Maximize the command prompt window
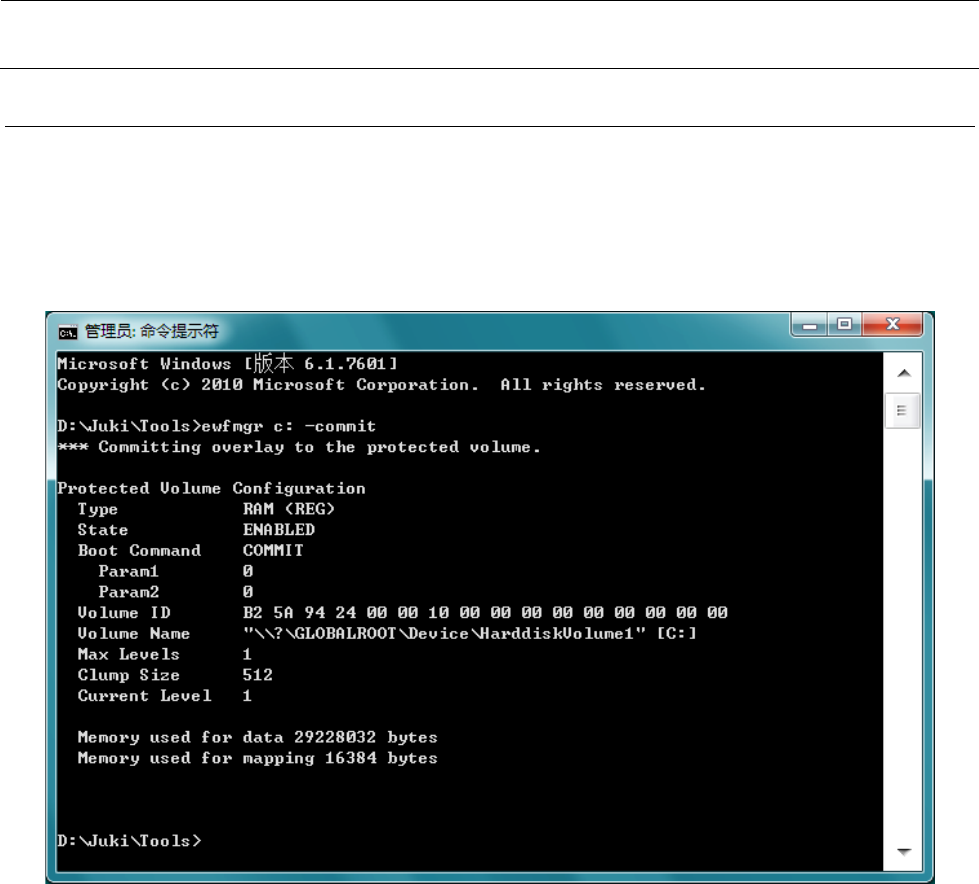Screen dimensions: 979x884 tap(845, 325)
